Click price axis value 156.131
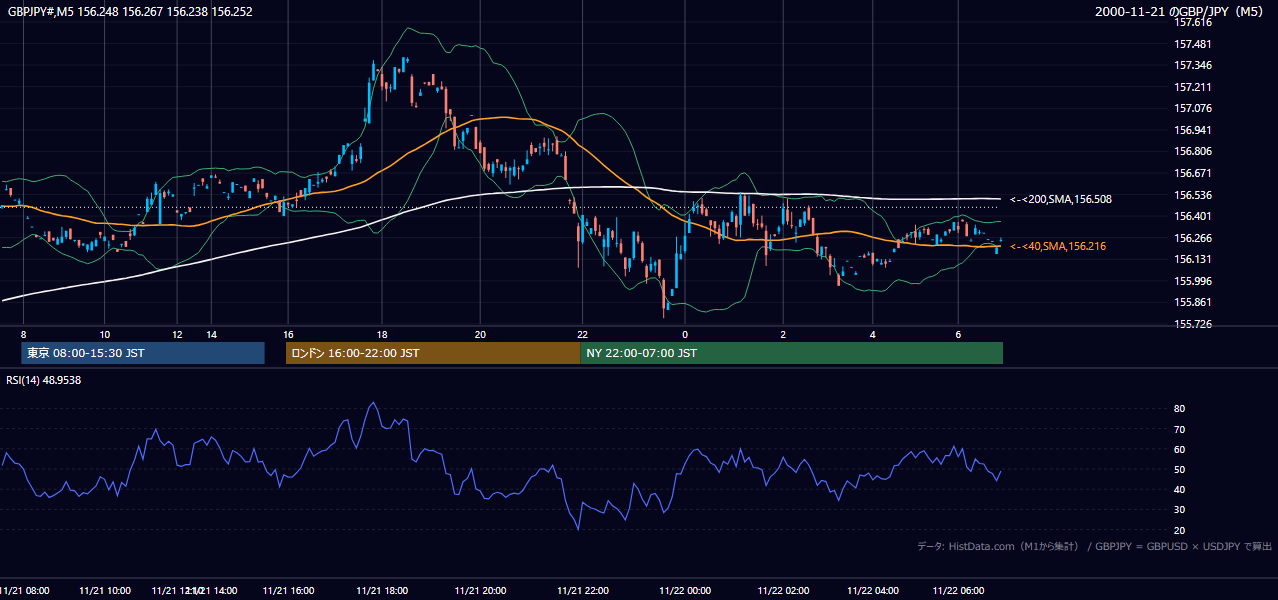The image size is (1278, 600). (x=1194, y=259)
